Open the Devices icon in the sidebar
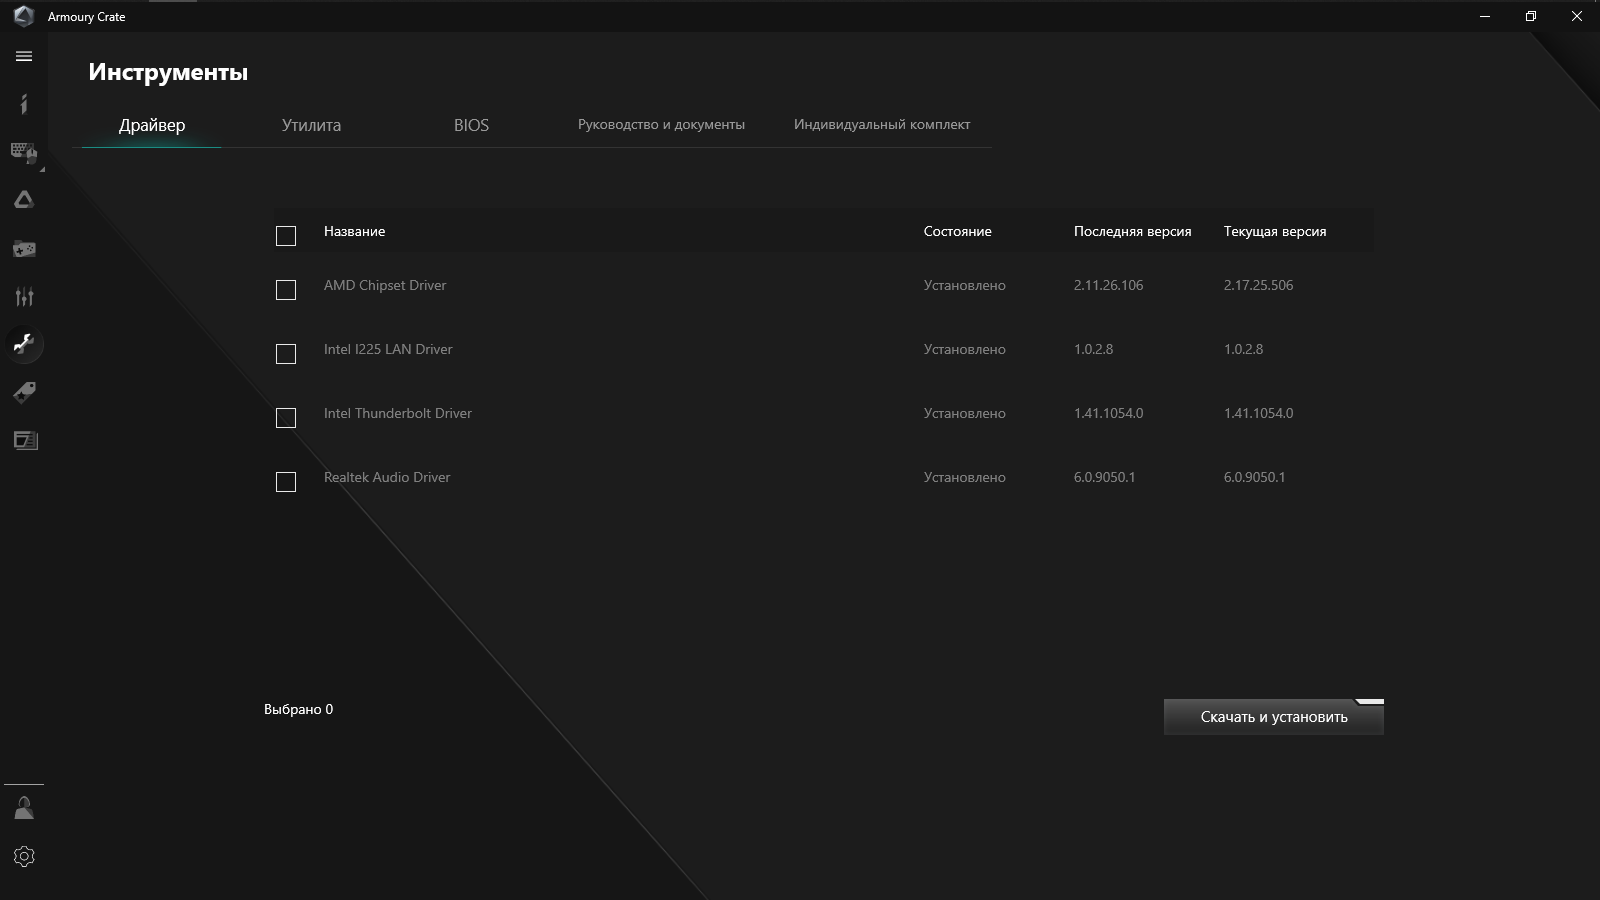The image size is (1600, 900). click(24, 152)
